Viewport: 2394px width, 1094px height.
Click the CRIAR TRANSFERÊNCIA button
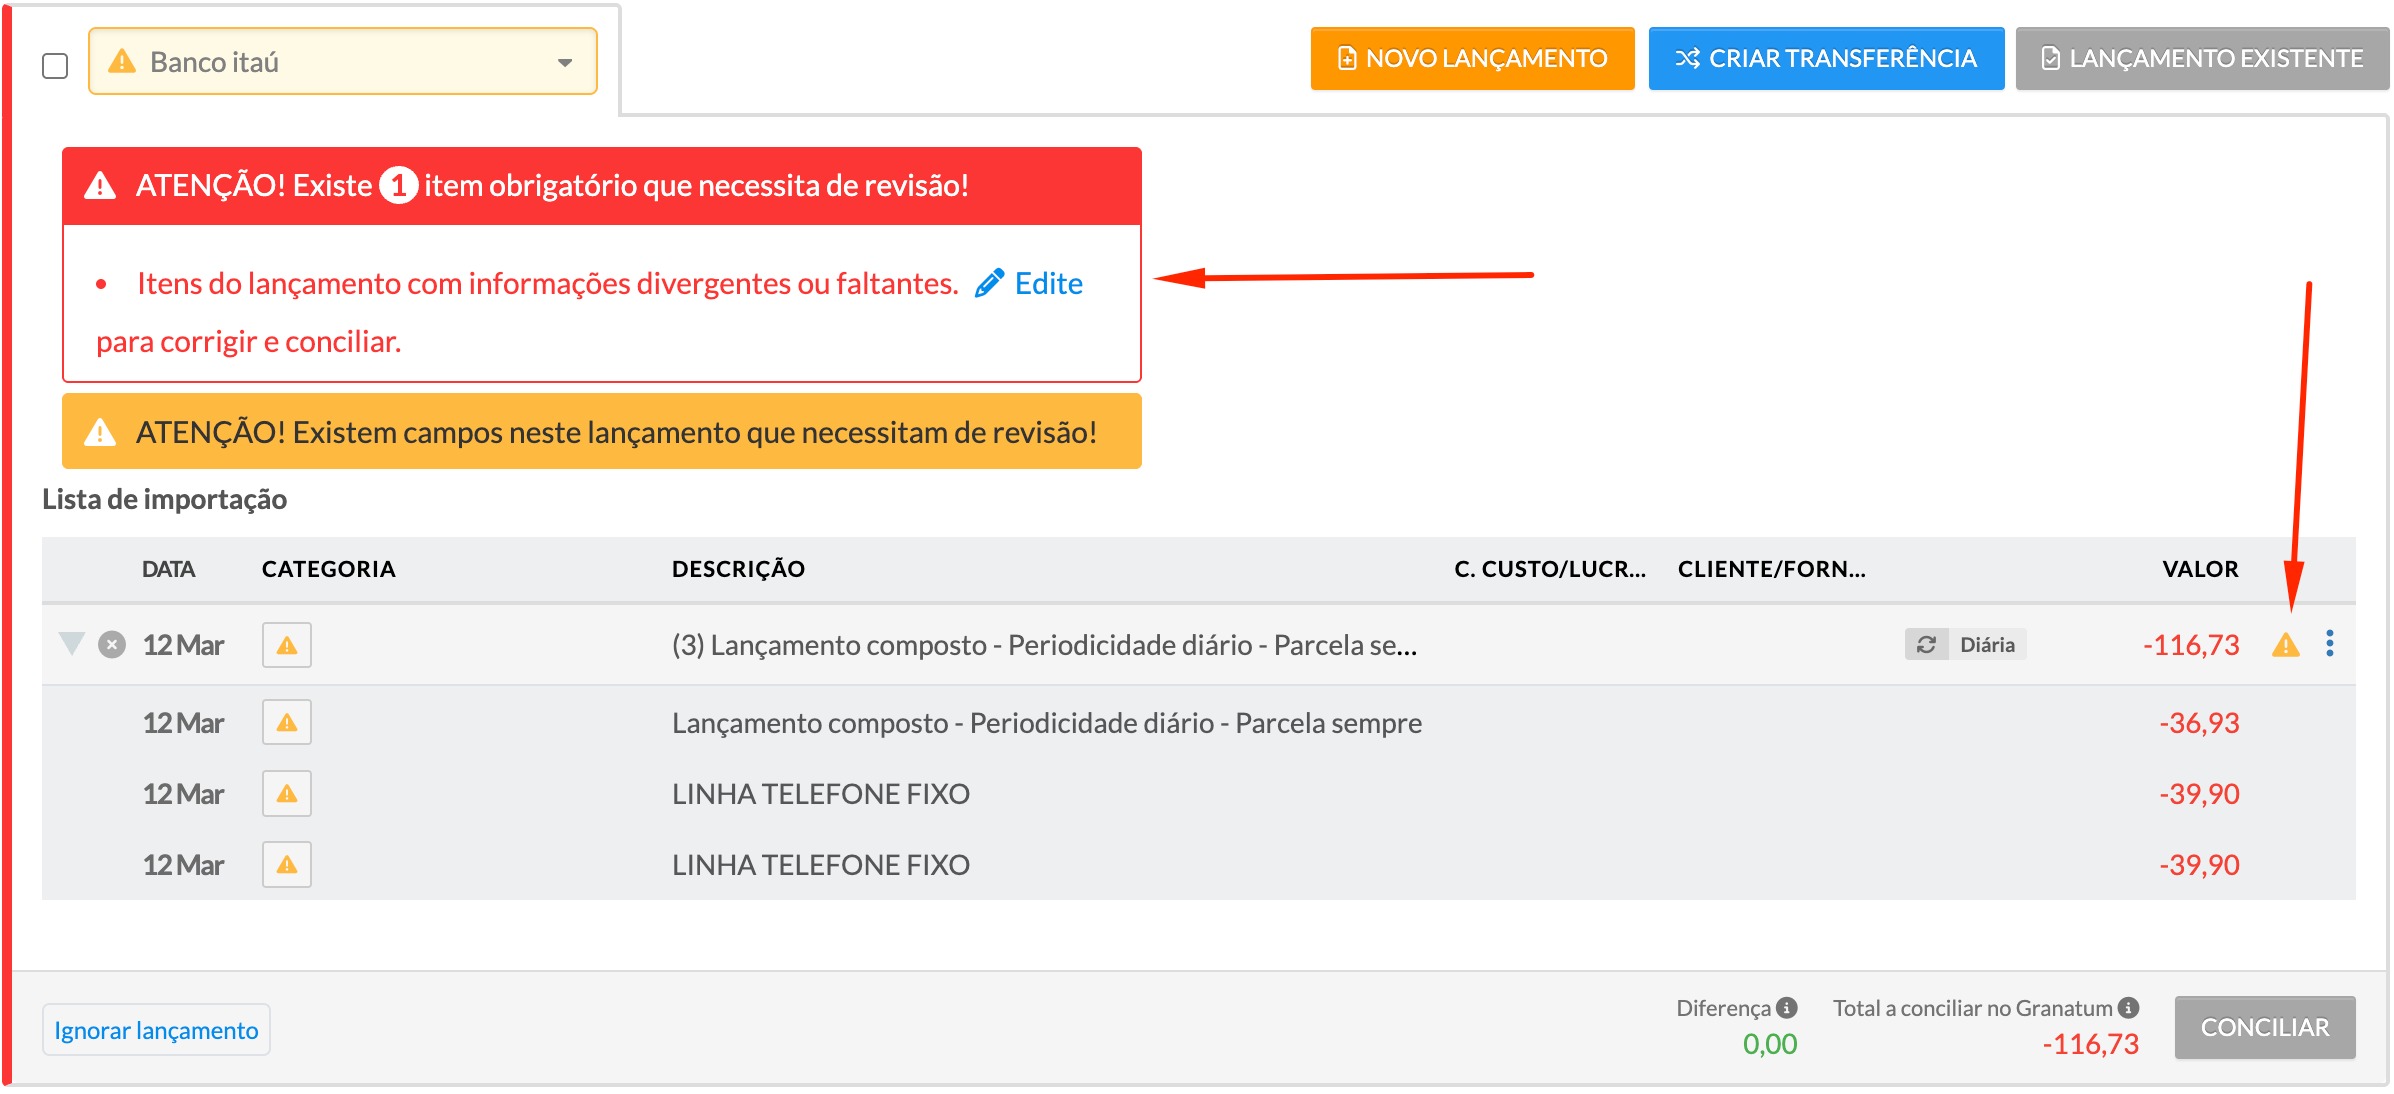1826,59
